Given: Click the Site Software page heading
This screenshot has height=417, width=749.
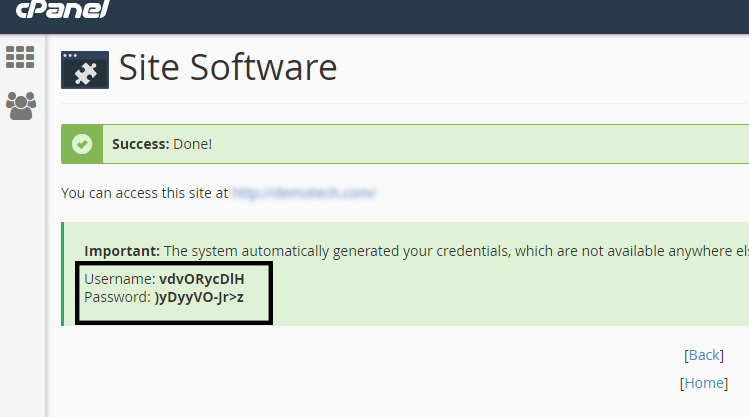Looking at the screenshot, I should (227, 68).
